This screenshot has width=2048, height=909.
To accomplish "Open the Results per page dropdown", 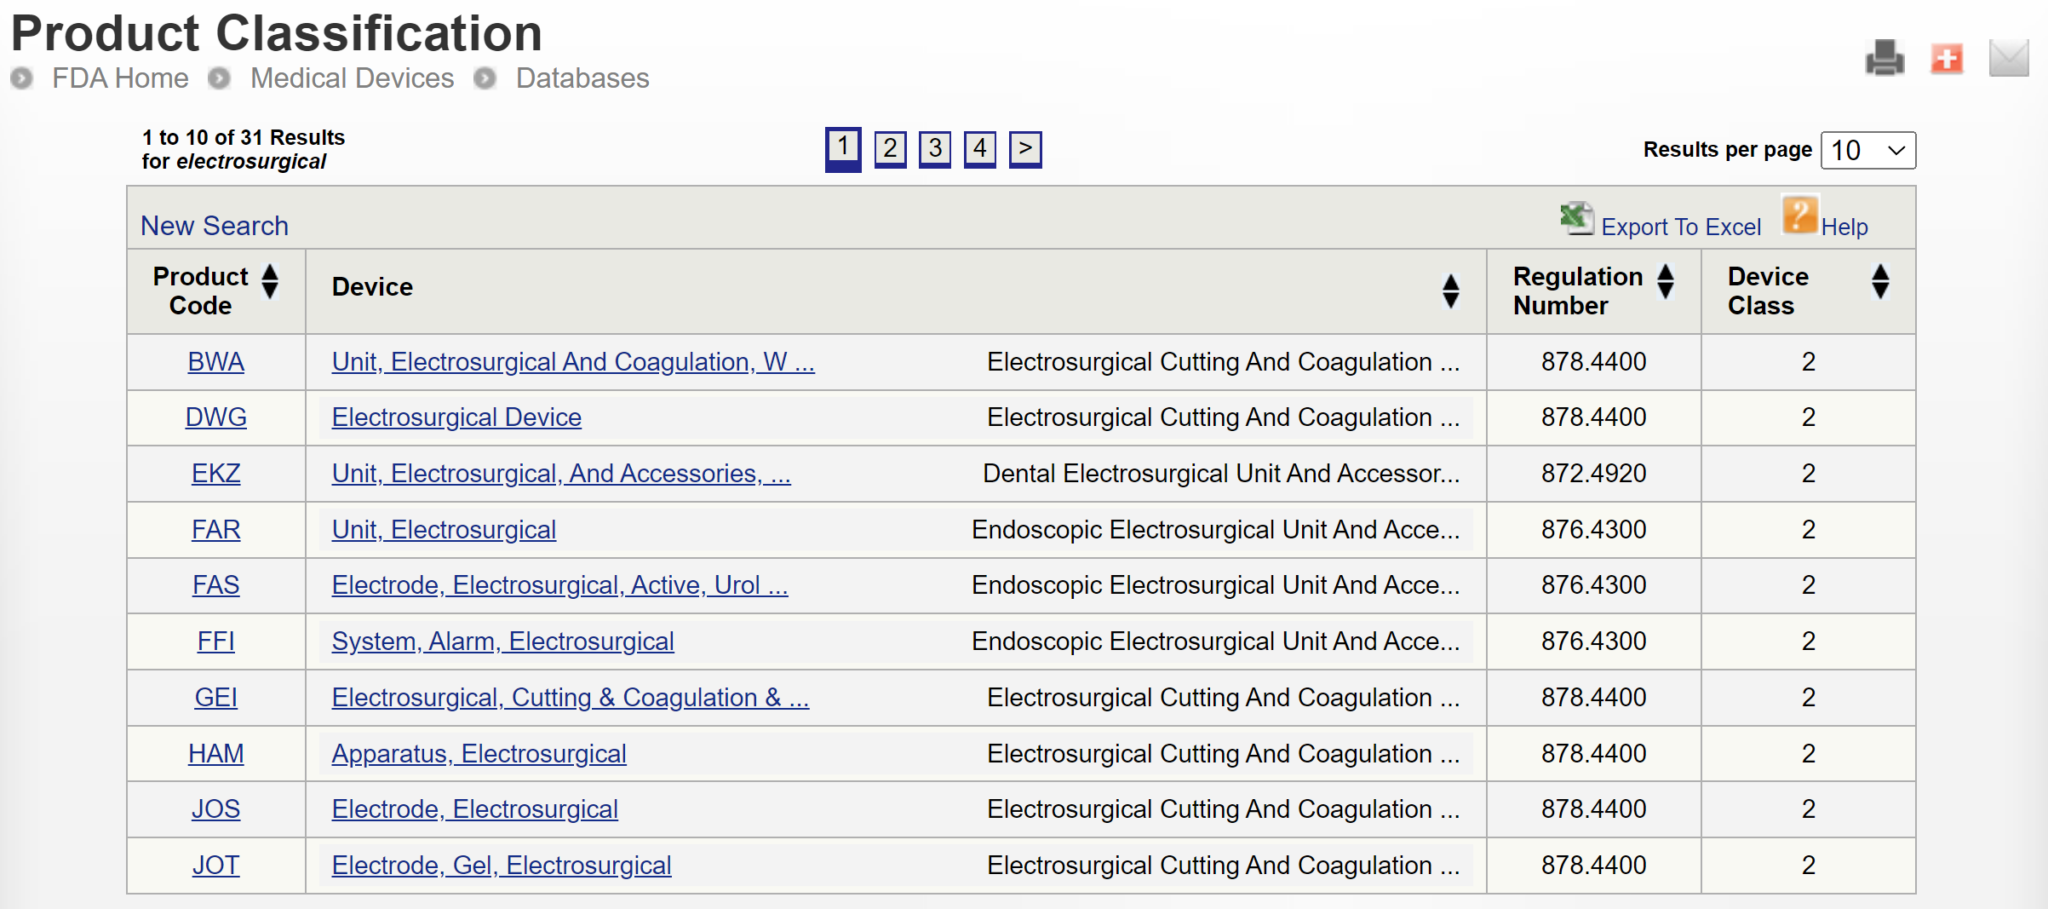I will [1867, 151].
